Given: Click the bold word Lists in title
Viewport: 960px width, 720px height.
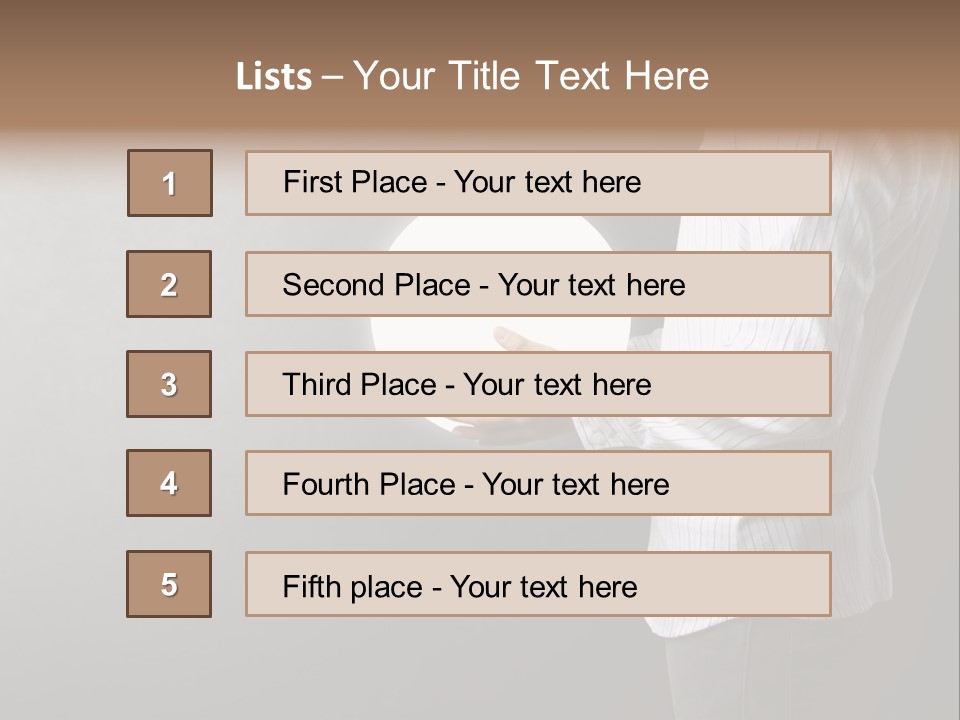Looking at the screenshot, I should click(274, 76).
